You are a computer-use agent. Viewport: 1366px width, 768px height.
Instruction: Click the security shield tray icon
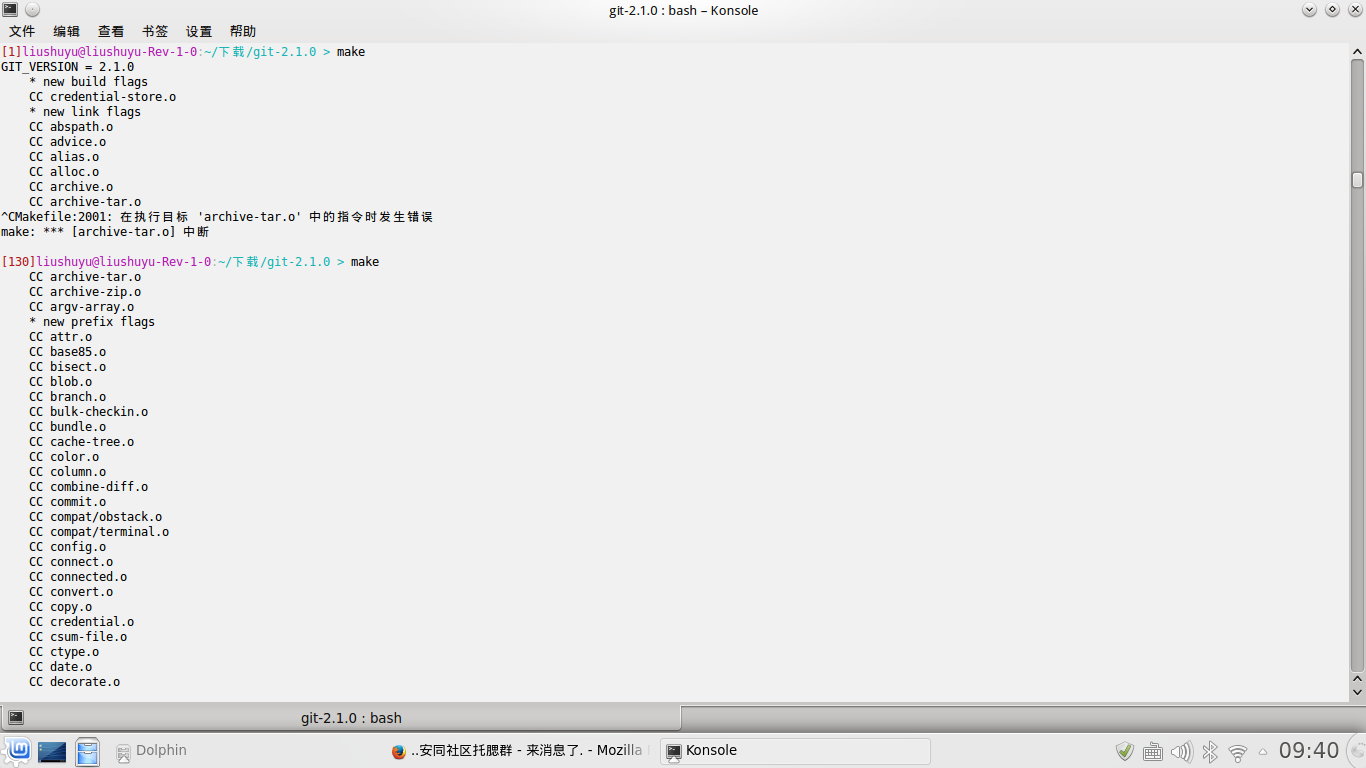[1125, 751]
